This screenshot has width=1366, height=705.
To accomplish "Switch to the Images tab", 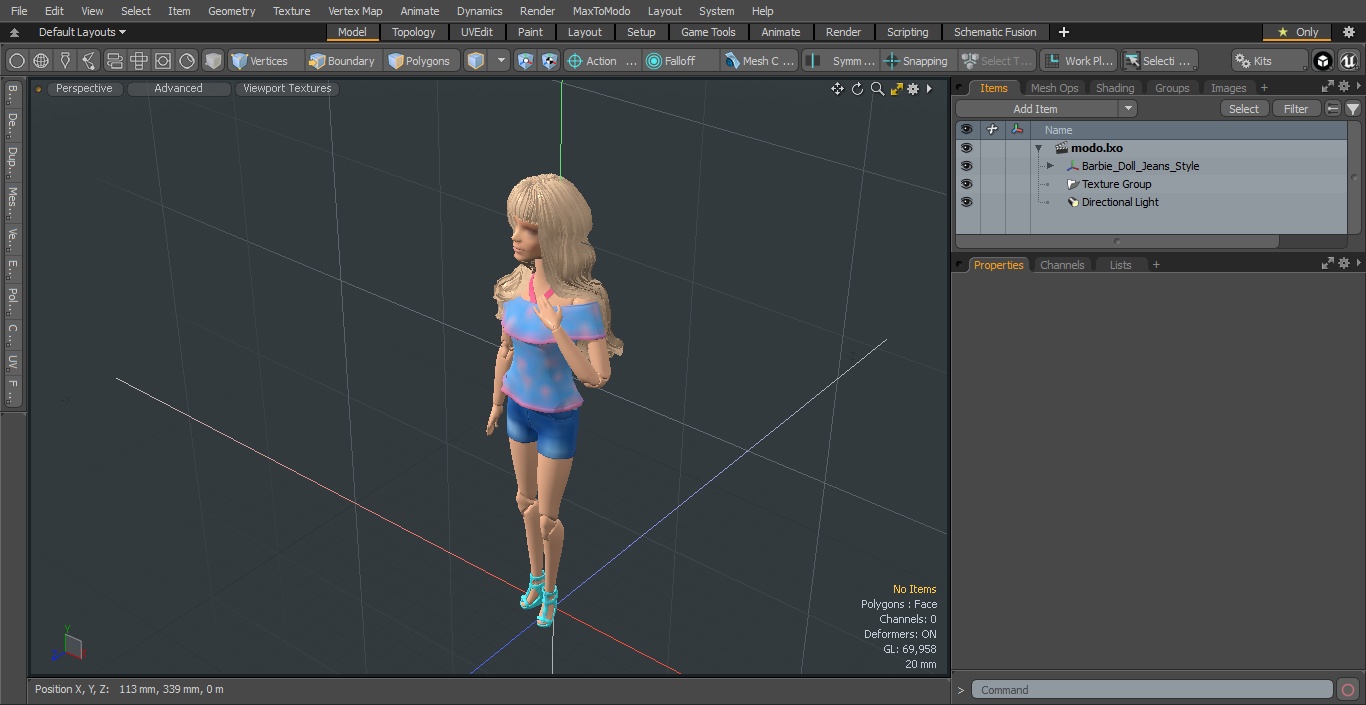I will point(1228,88).
